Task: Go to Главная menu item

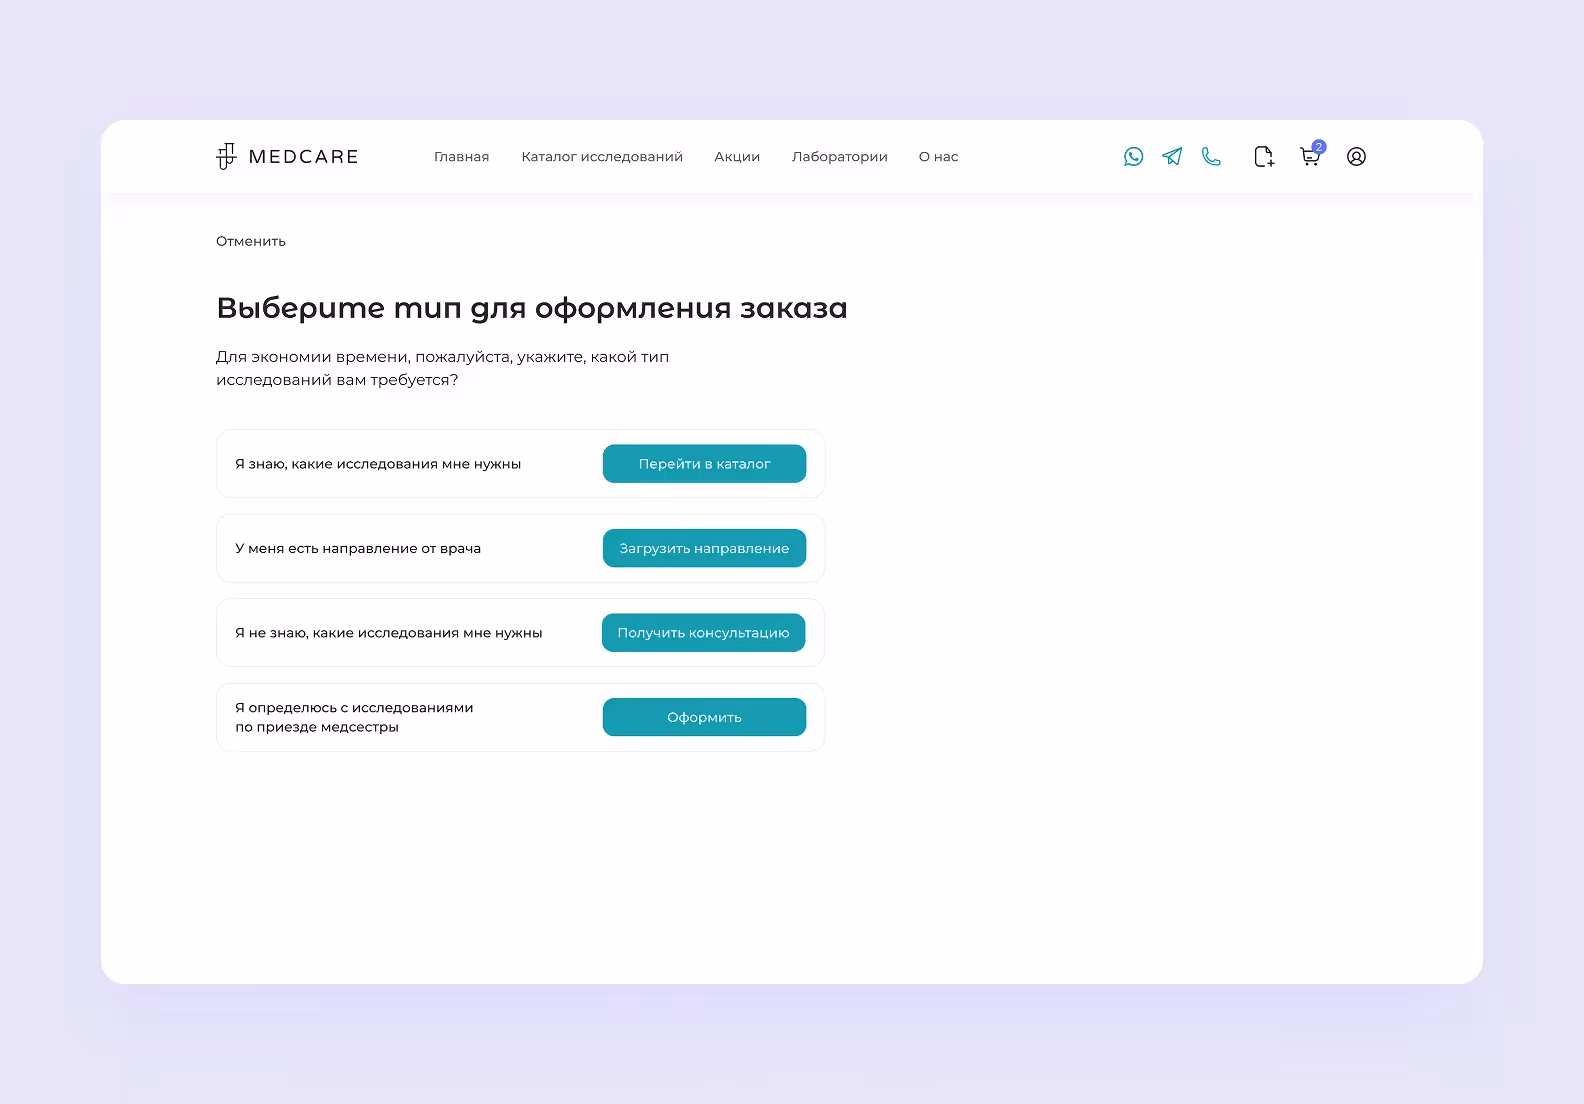Action: [x=461, y=157]
